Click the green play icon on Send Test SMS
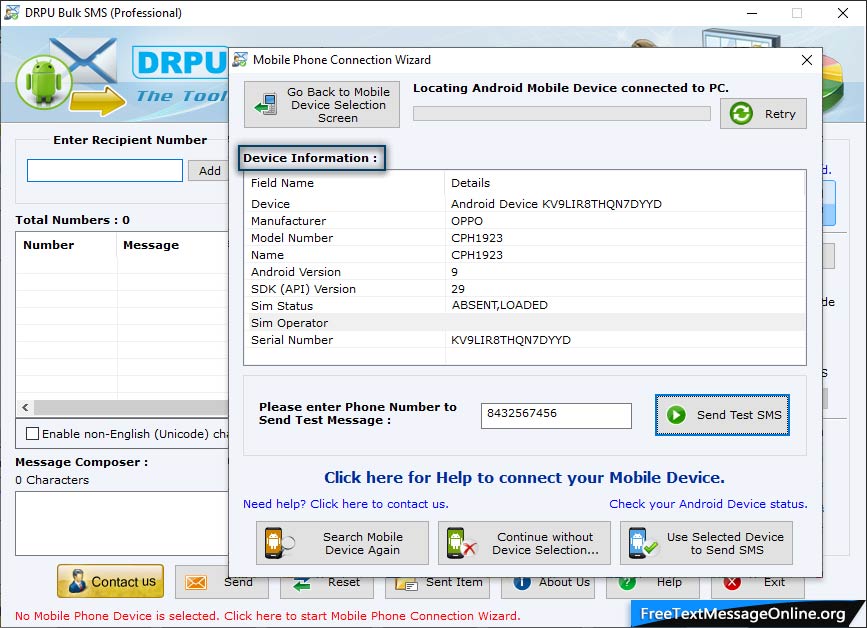 pos(676,415)
